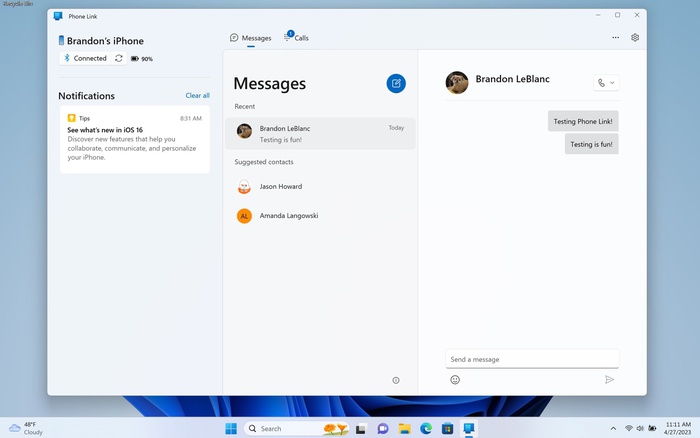Click the 'Testing Phone Link!' message bubble
The image size is (700, 438).
tap(583, 121)
